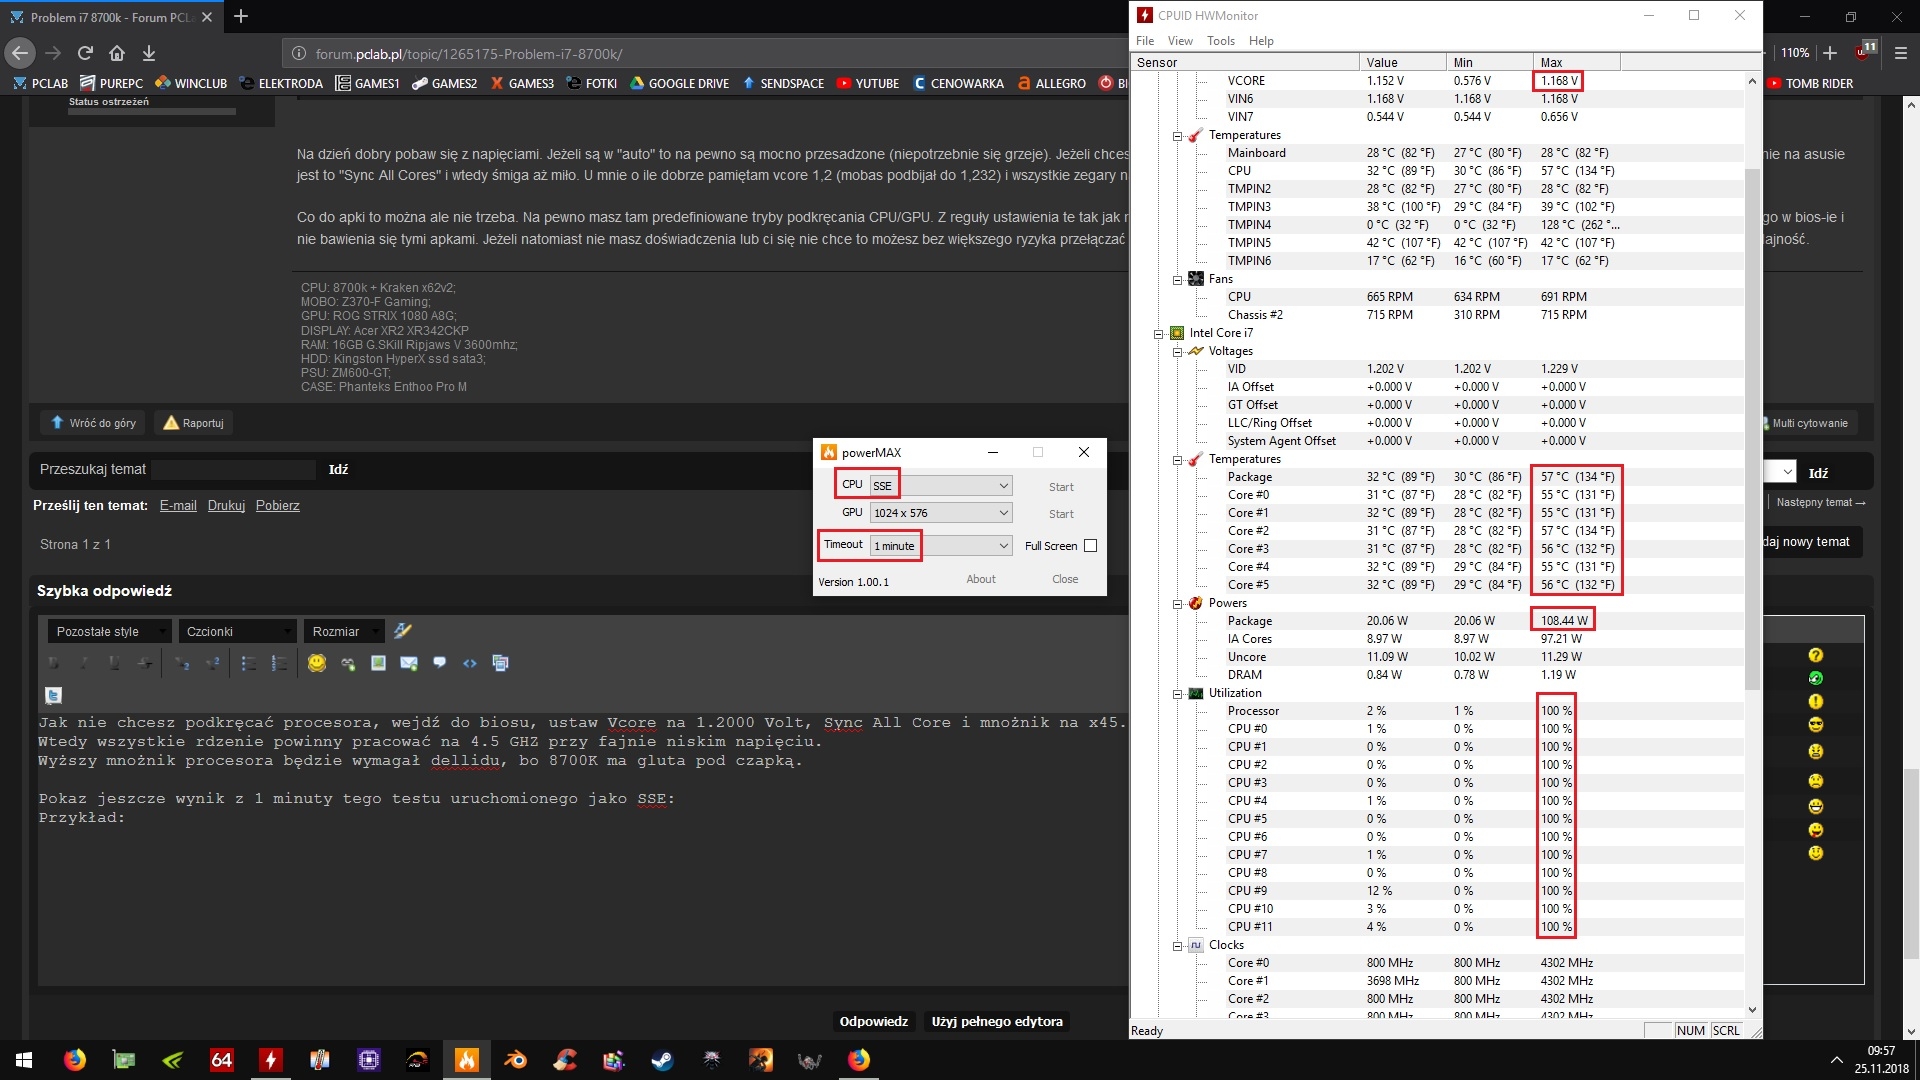Click the bulleted list icon
This screenshot has width=1920, height=1080.
point(249,663)
